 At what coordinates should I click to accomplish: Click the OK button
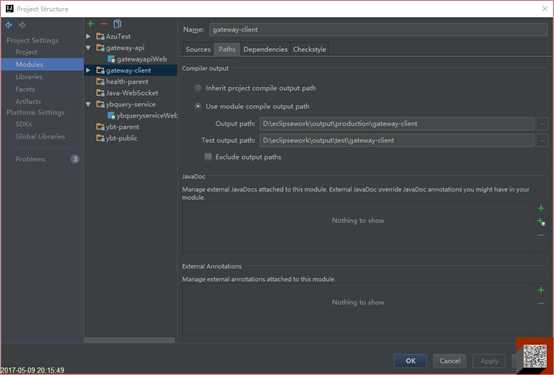(x=411, y=361)
